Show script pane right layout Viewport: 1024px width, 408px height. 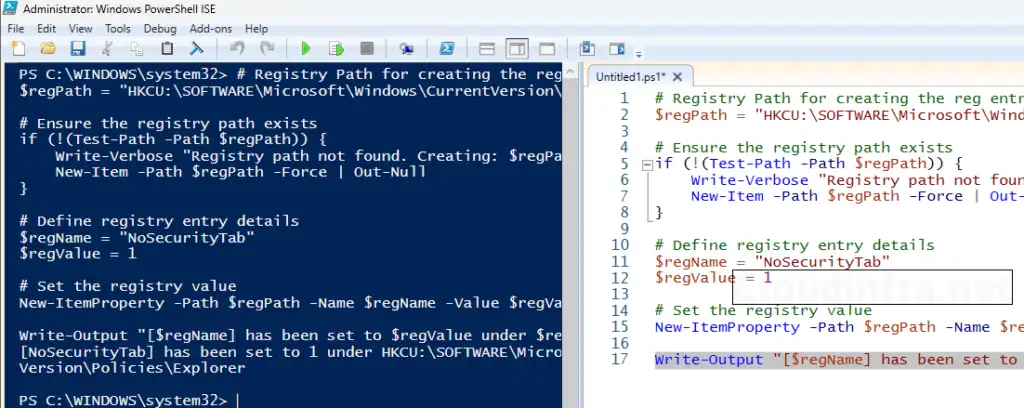click(x=517, y=49)
